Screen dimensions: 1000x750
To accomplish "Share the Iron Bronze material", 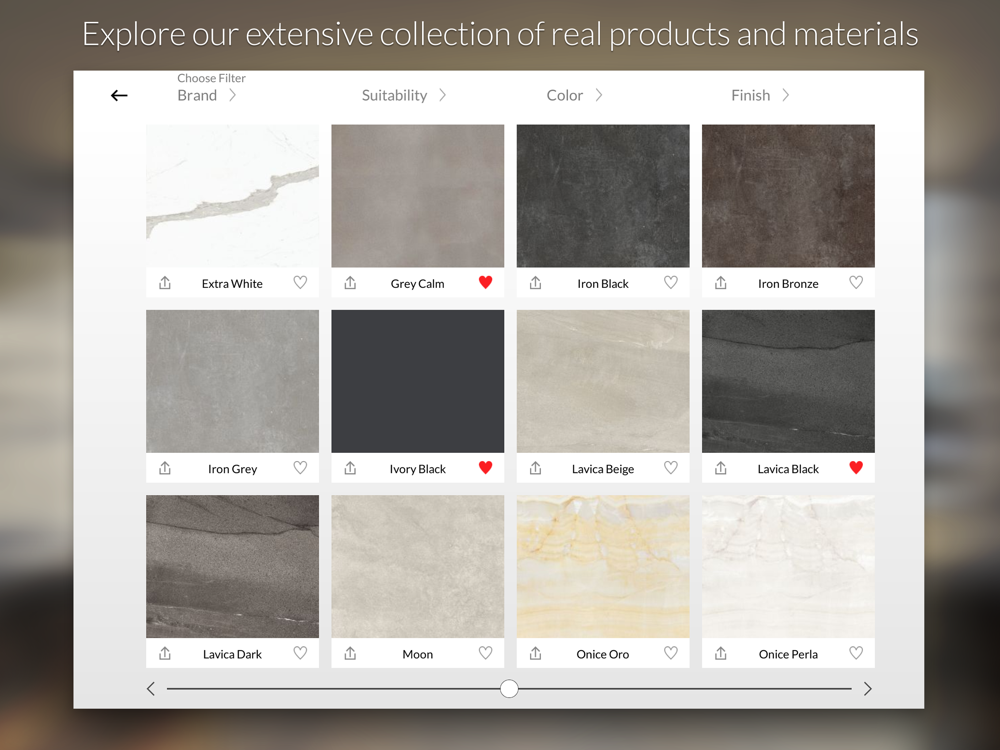I will [721, 283].
